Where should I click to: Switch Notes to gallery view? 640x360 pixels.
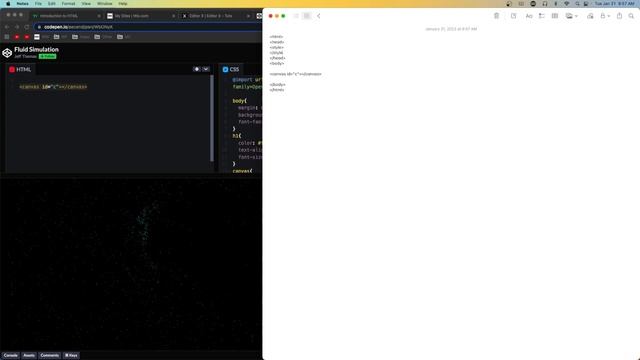307,16
